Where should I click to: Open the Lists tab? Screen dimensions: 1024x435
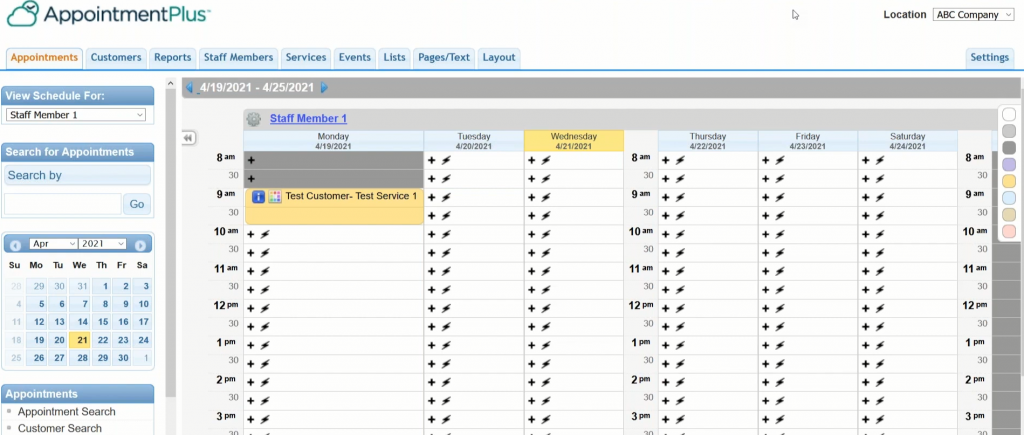tap(394, 57)
